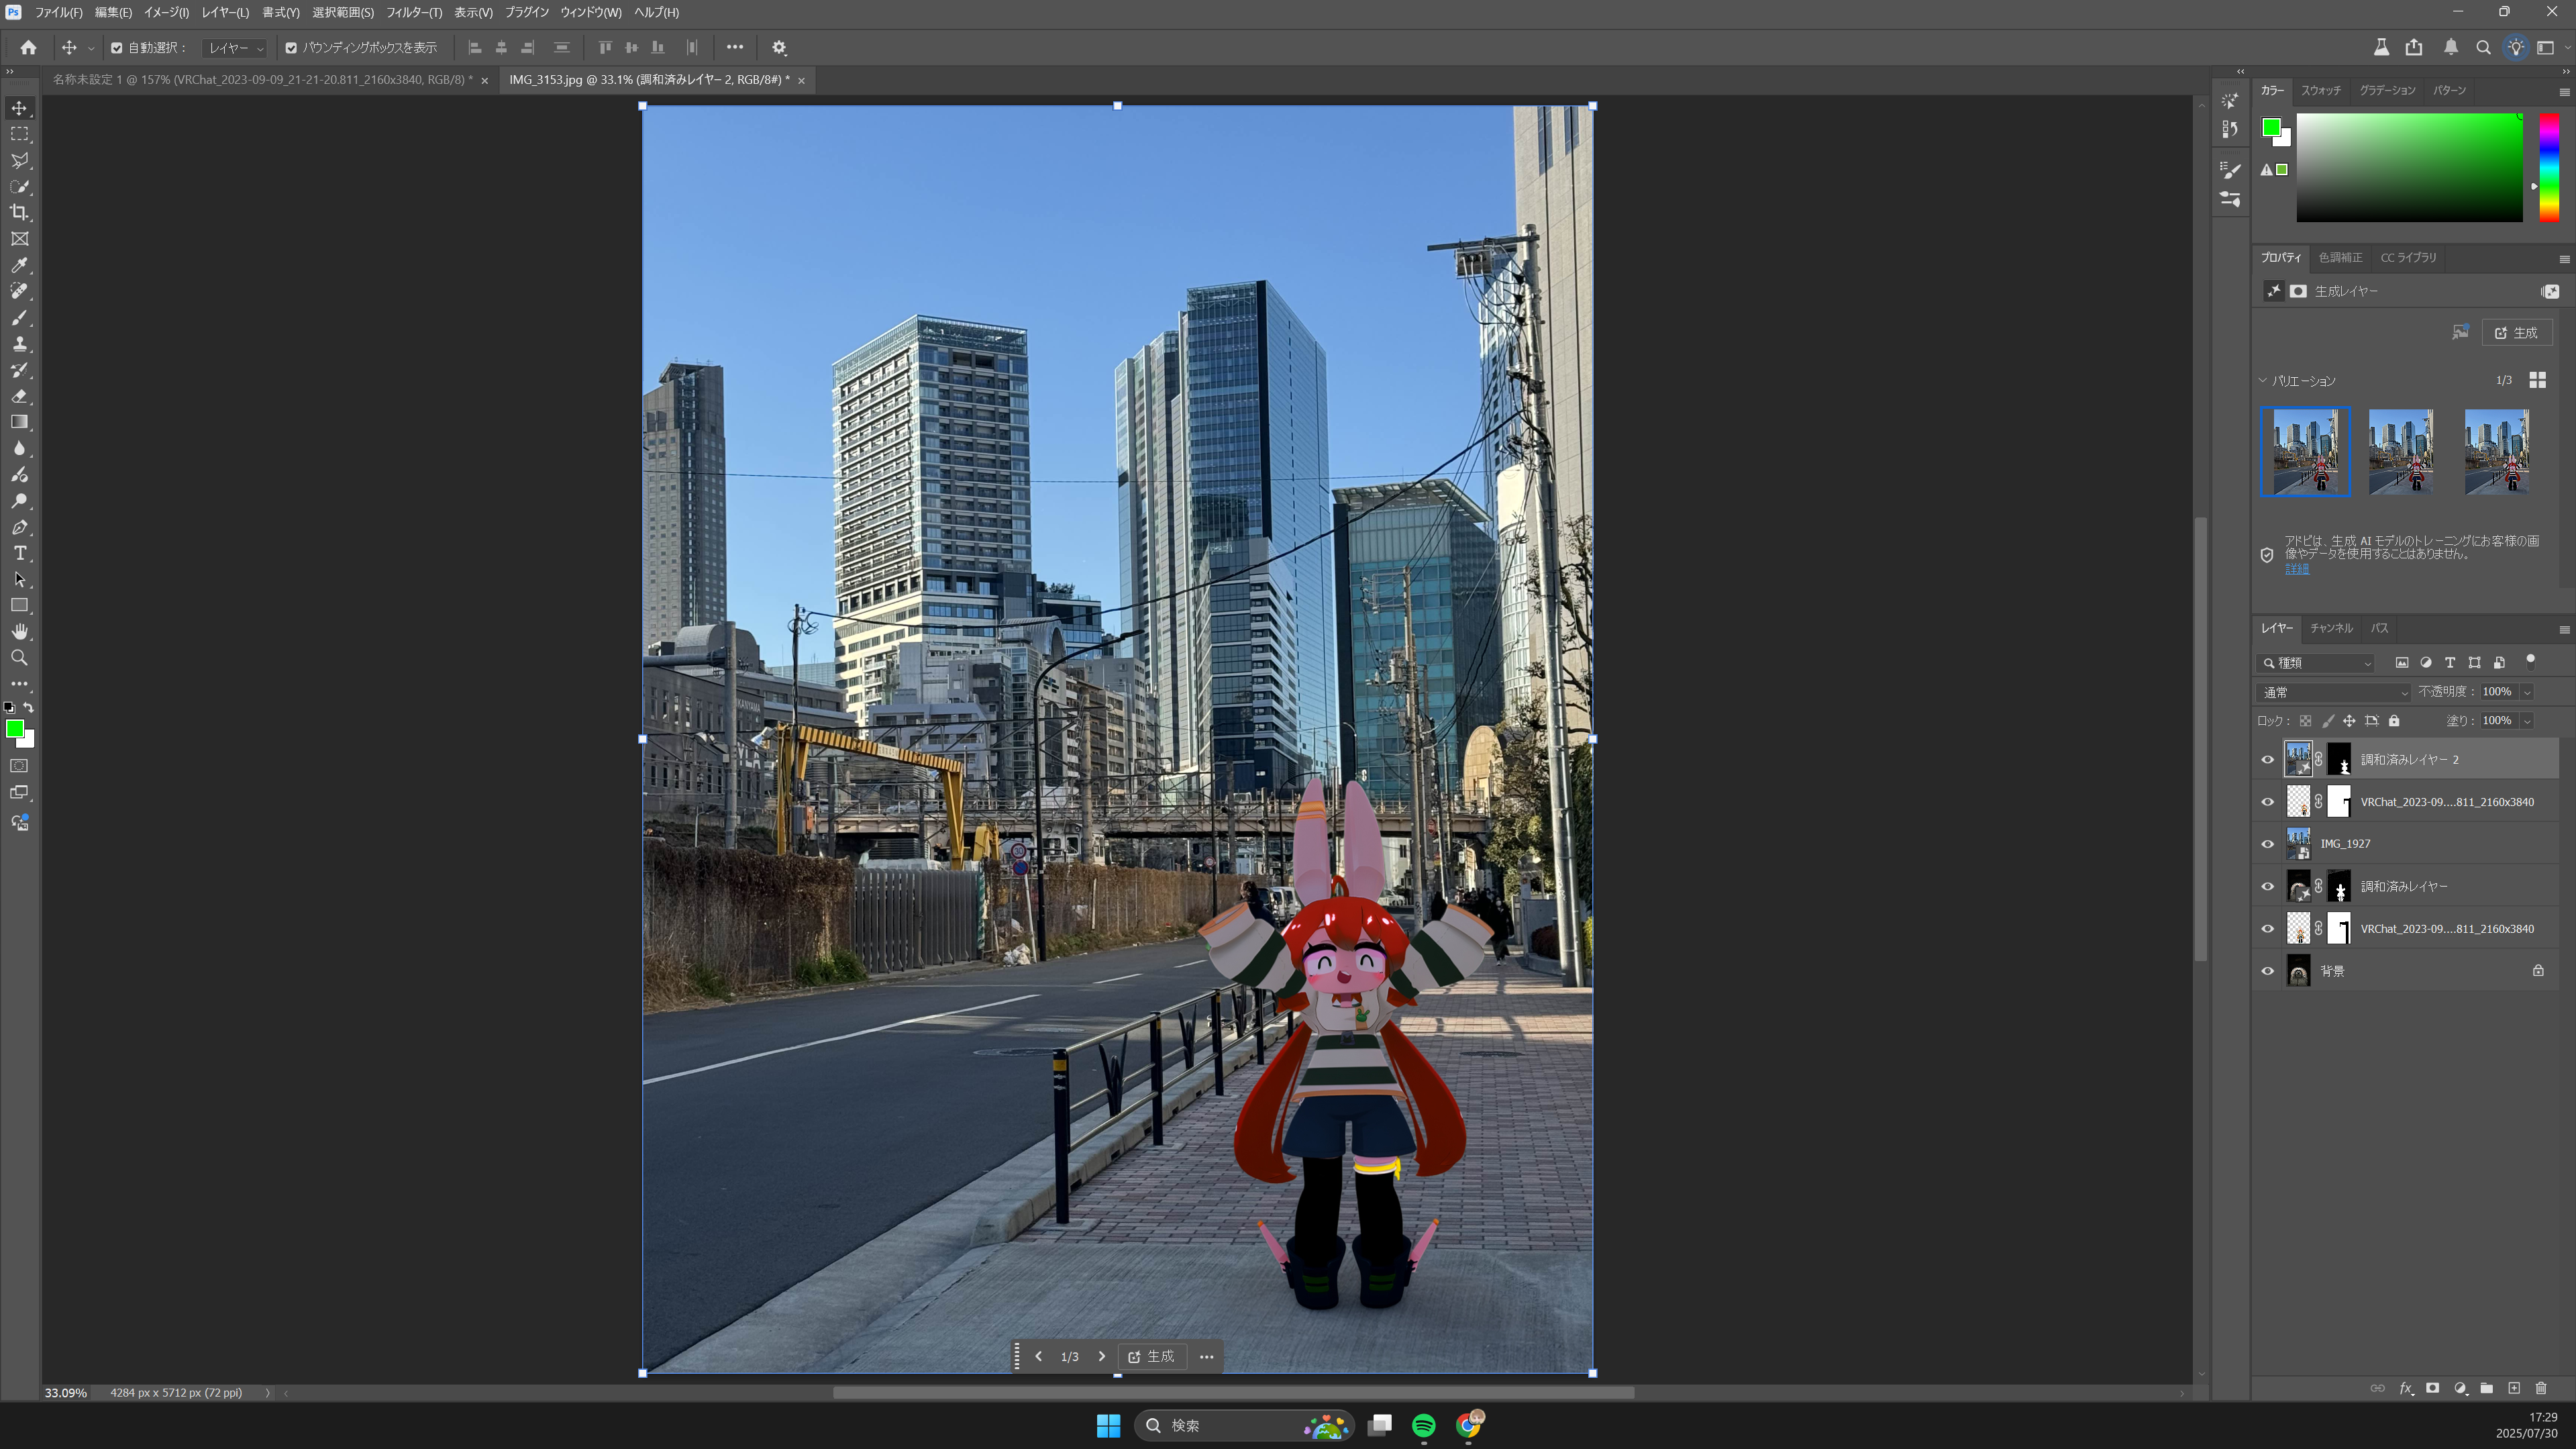
Task: Open task bar more options ellipsis
Action: (x=1207, y=1356)
